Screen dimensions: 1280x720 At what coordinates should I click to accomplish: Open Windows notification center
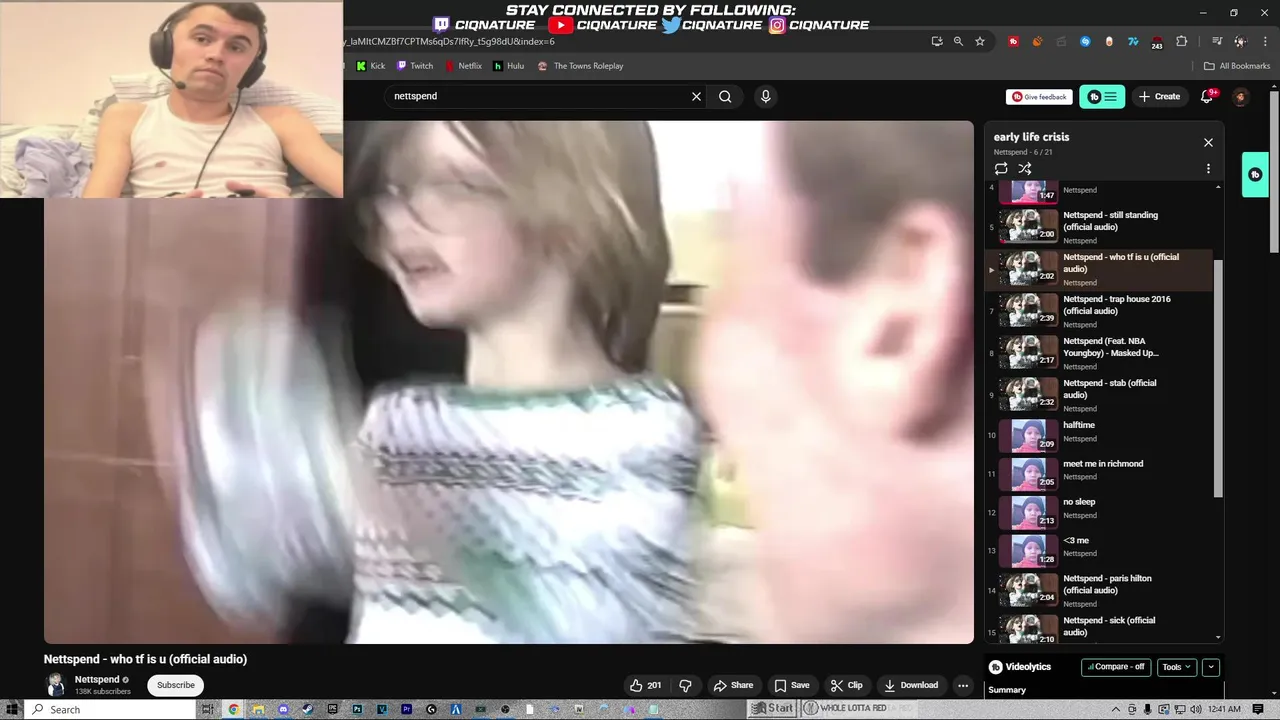coord(1258,709)
